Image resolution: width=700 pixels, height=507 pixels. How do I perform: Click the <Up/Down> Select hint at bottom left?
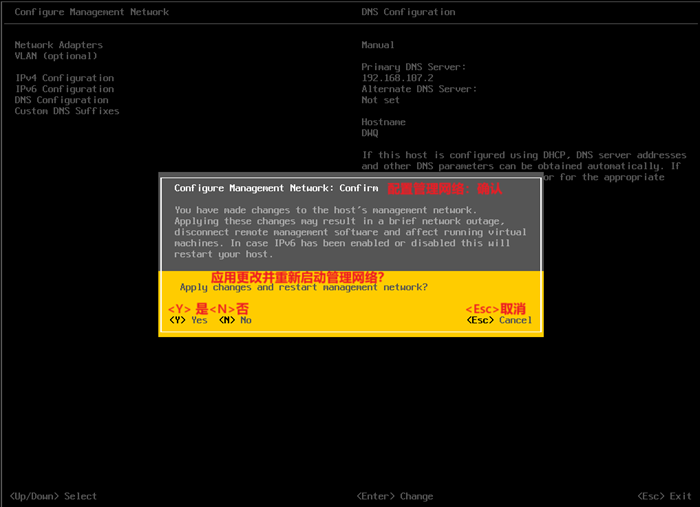[x=53, y=496]
